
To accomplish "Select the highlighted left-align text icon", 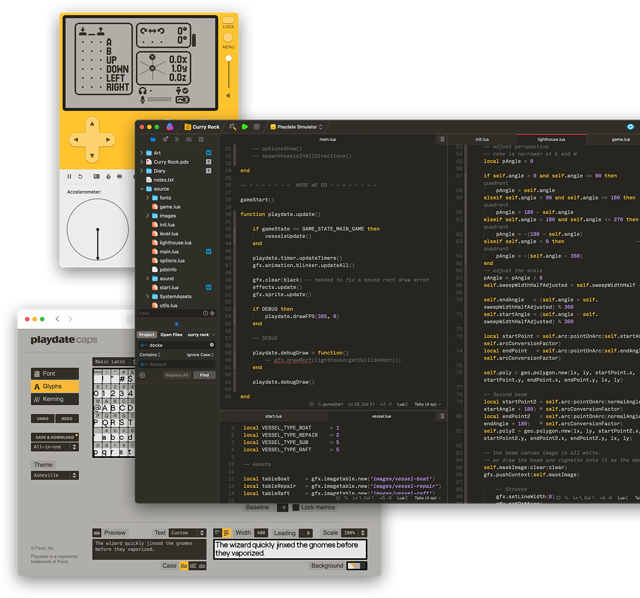I will pyautogui.click(x=227, y=533).
